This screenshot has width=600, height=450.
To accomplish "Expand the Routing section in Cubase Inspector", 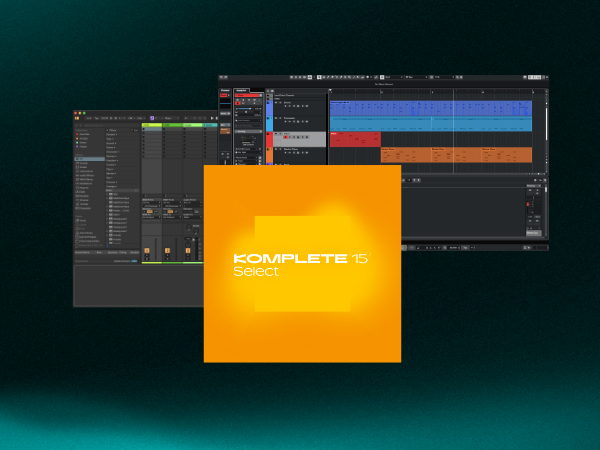I will (x=248, y=131).
